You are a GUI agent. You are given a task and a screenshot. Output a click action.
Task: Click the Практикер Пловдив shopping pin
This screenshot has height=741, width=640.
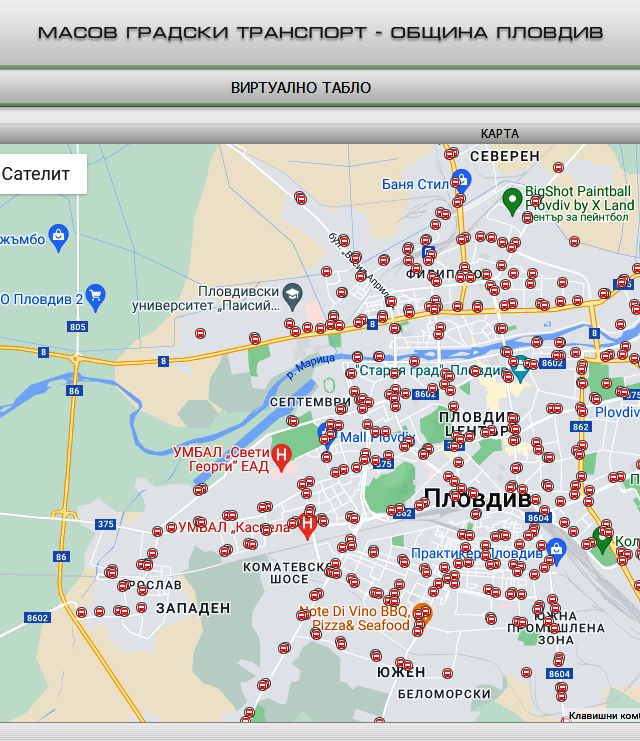(x=556, y=552)
